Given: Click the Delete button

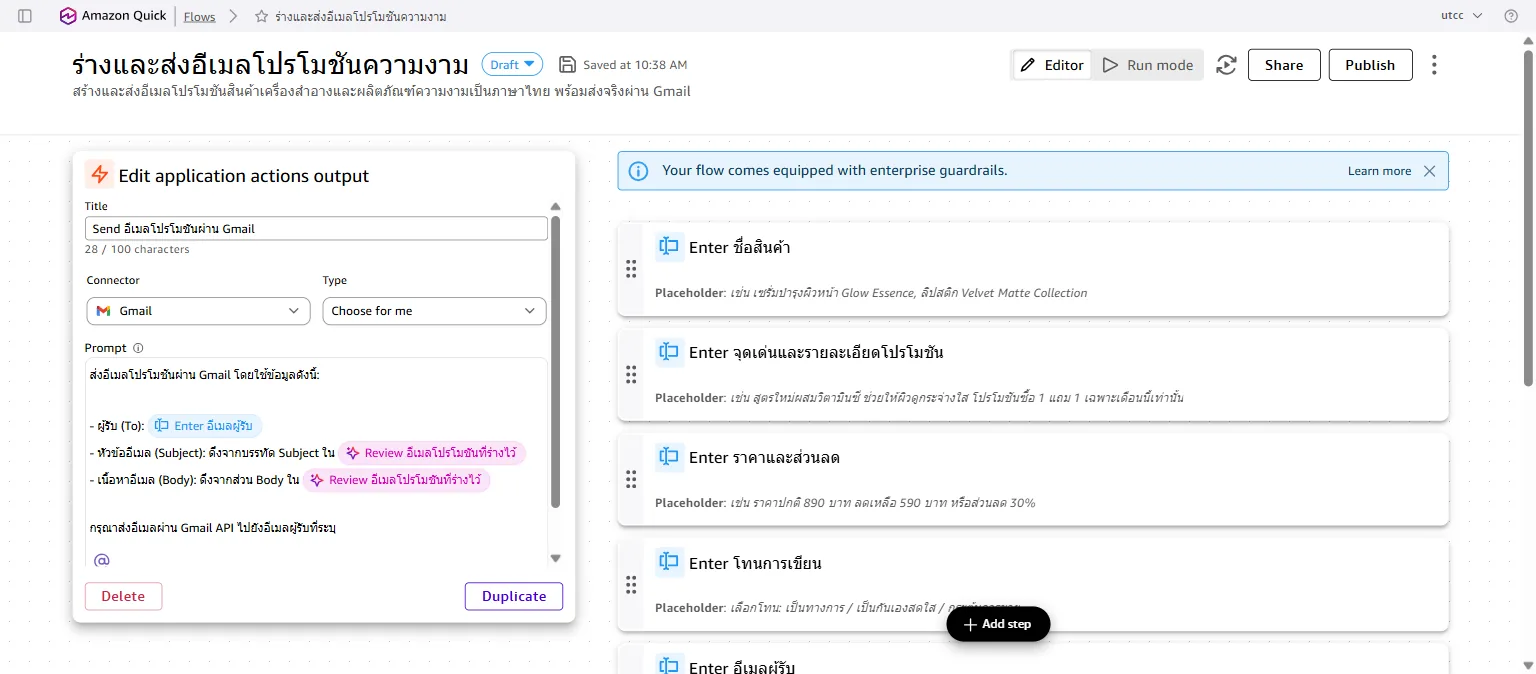Looking at the screenshot, I should click(123, 596).
